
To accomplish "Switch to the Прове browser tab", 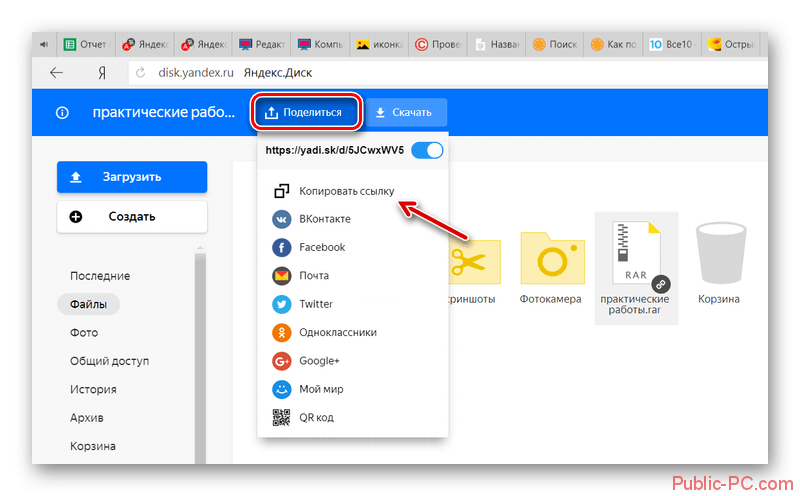I will [x=438, y=45].
